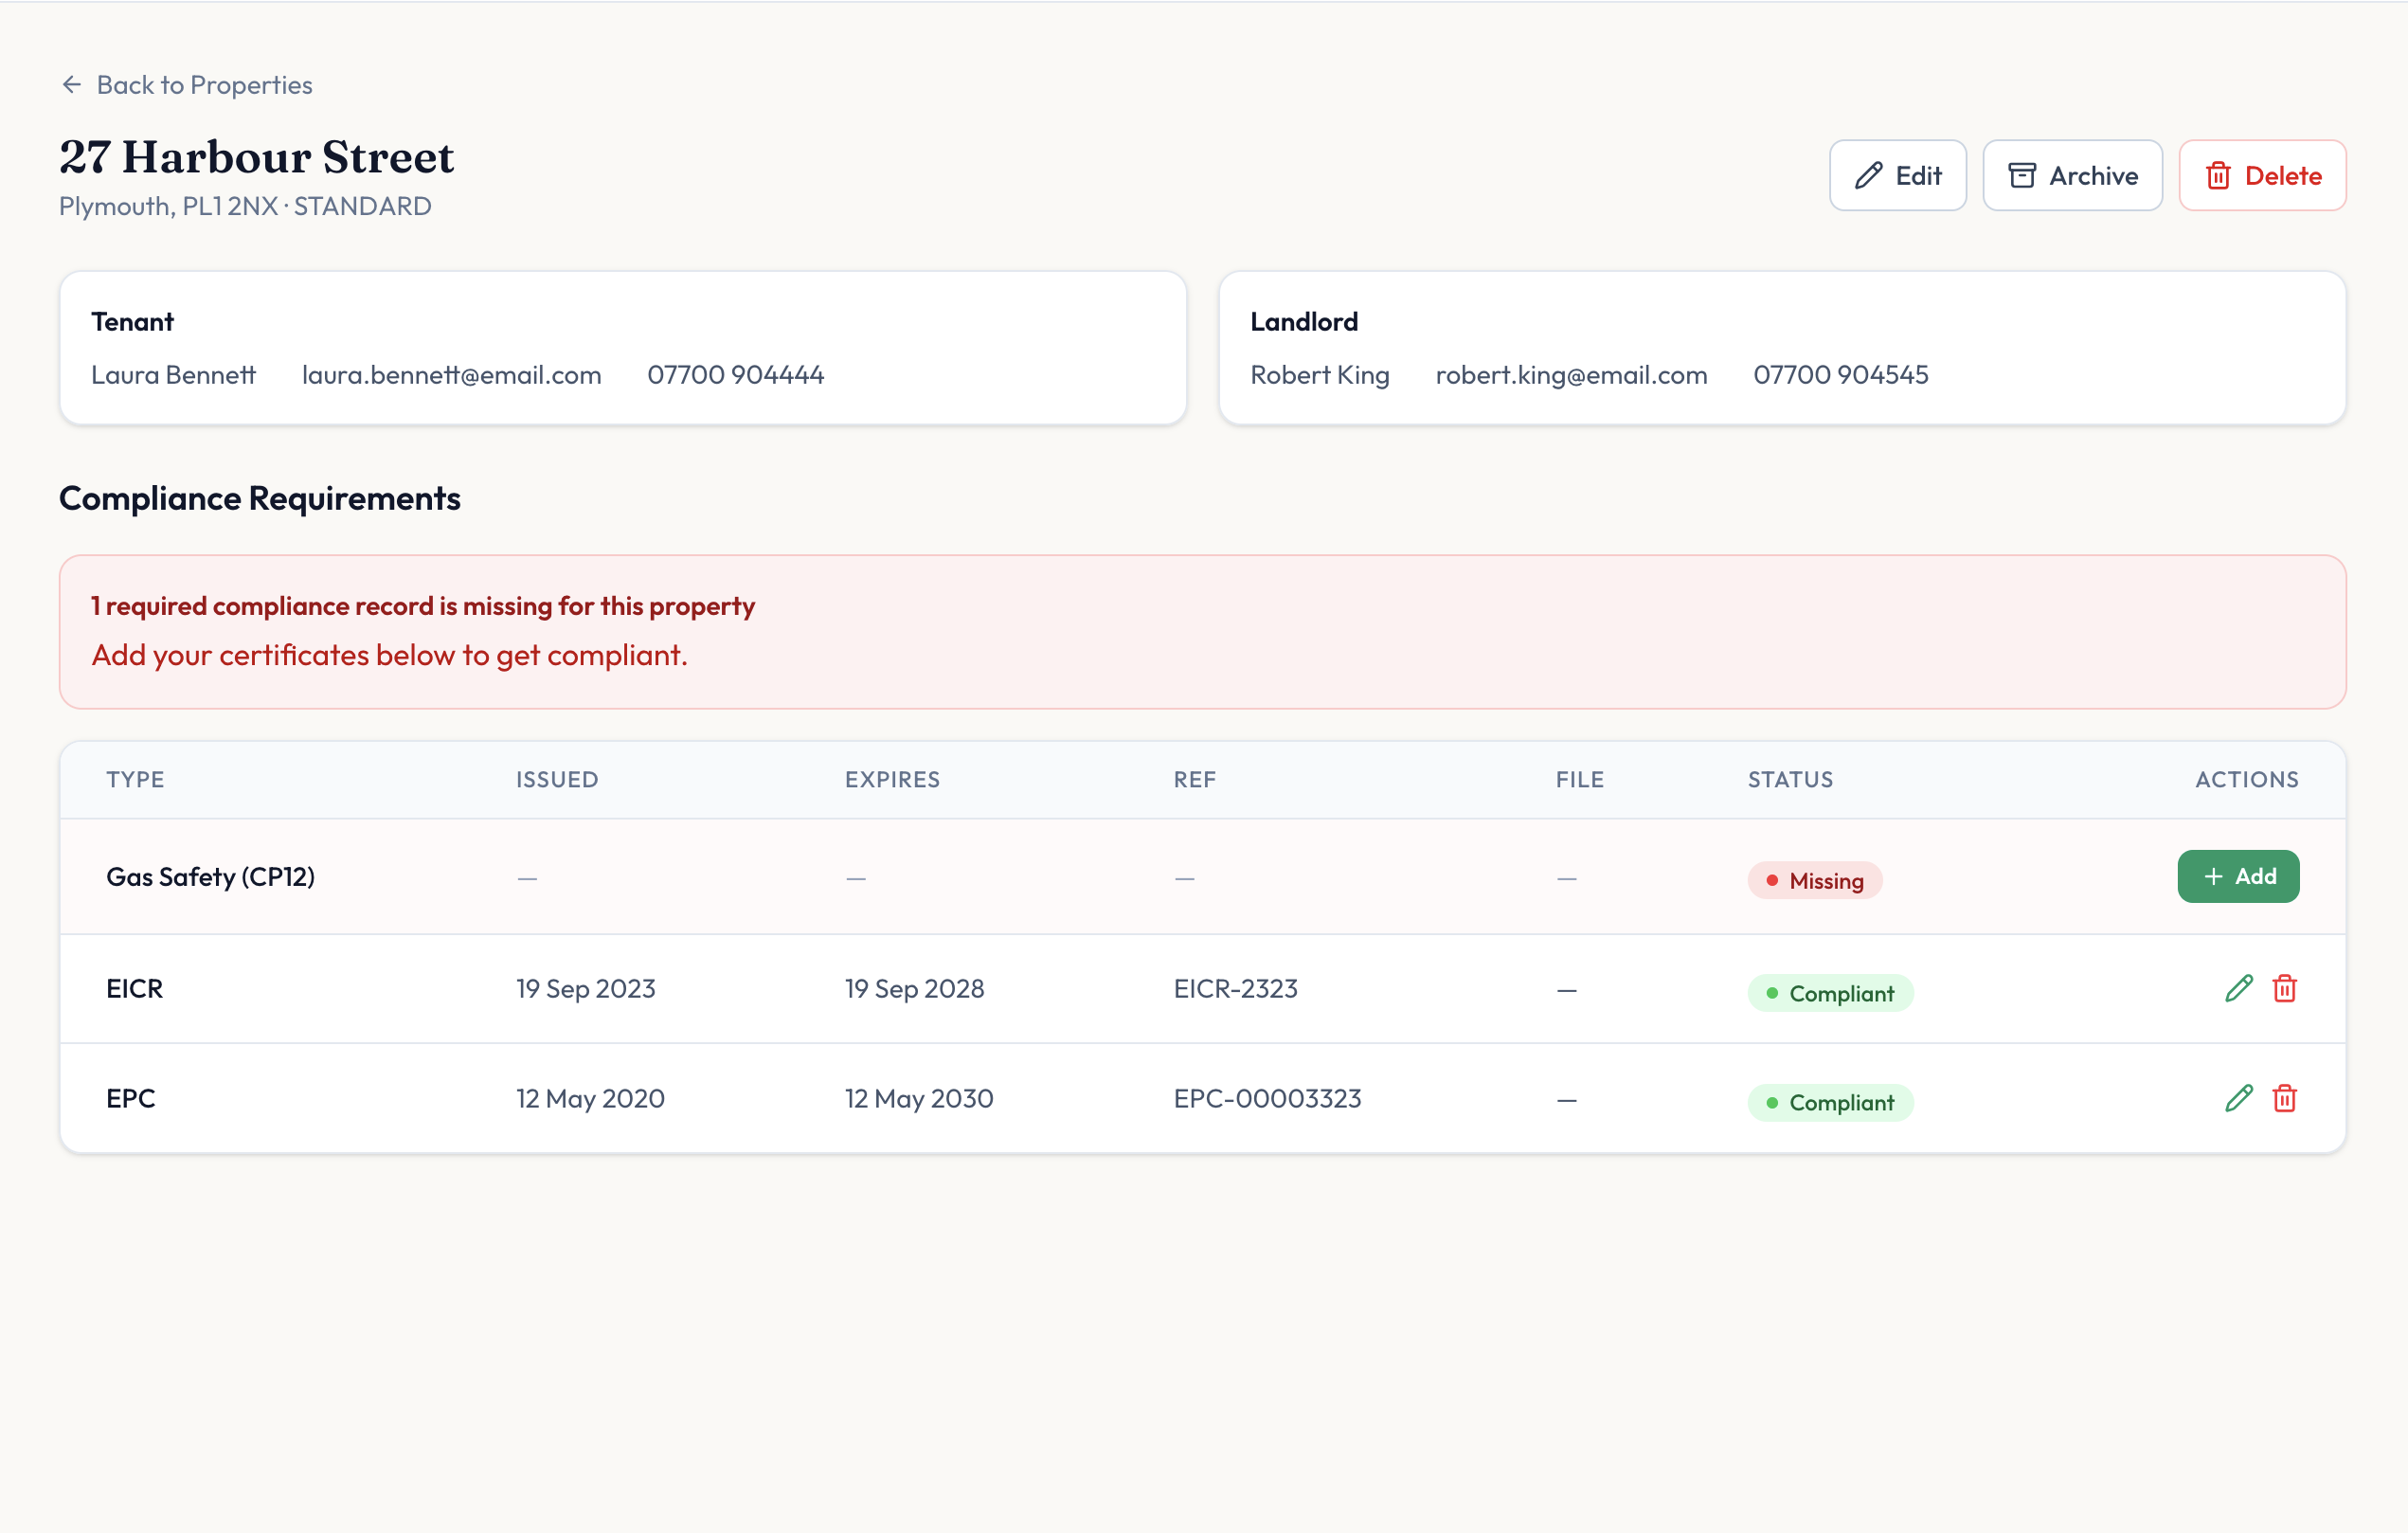Add a Gas Safety certificate with Add button
This screenshot has height=1533, width=2408.
[2237, 877]
